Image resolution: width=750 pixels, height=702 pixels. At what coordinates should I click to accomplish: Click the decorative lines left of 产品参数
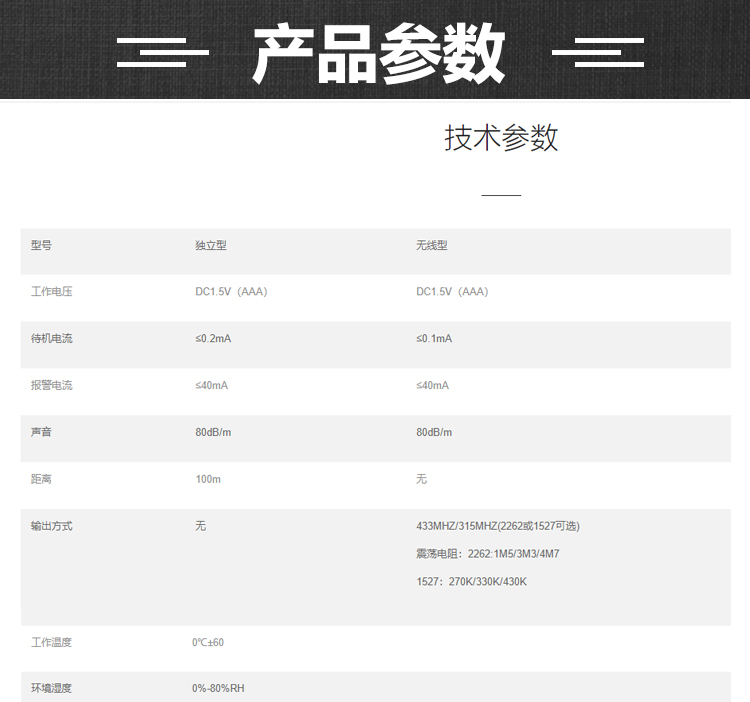point(161,53)
